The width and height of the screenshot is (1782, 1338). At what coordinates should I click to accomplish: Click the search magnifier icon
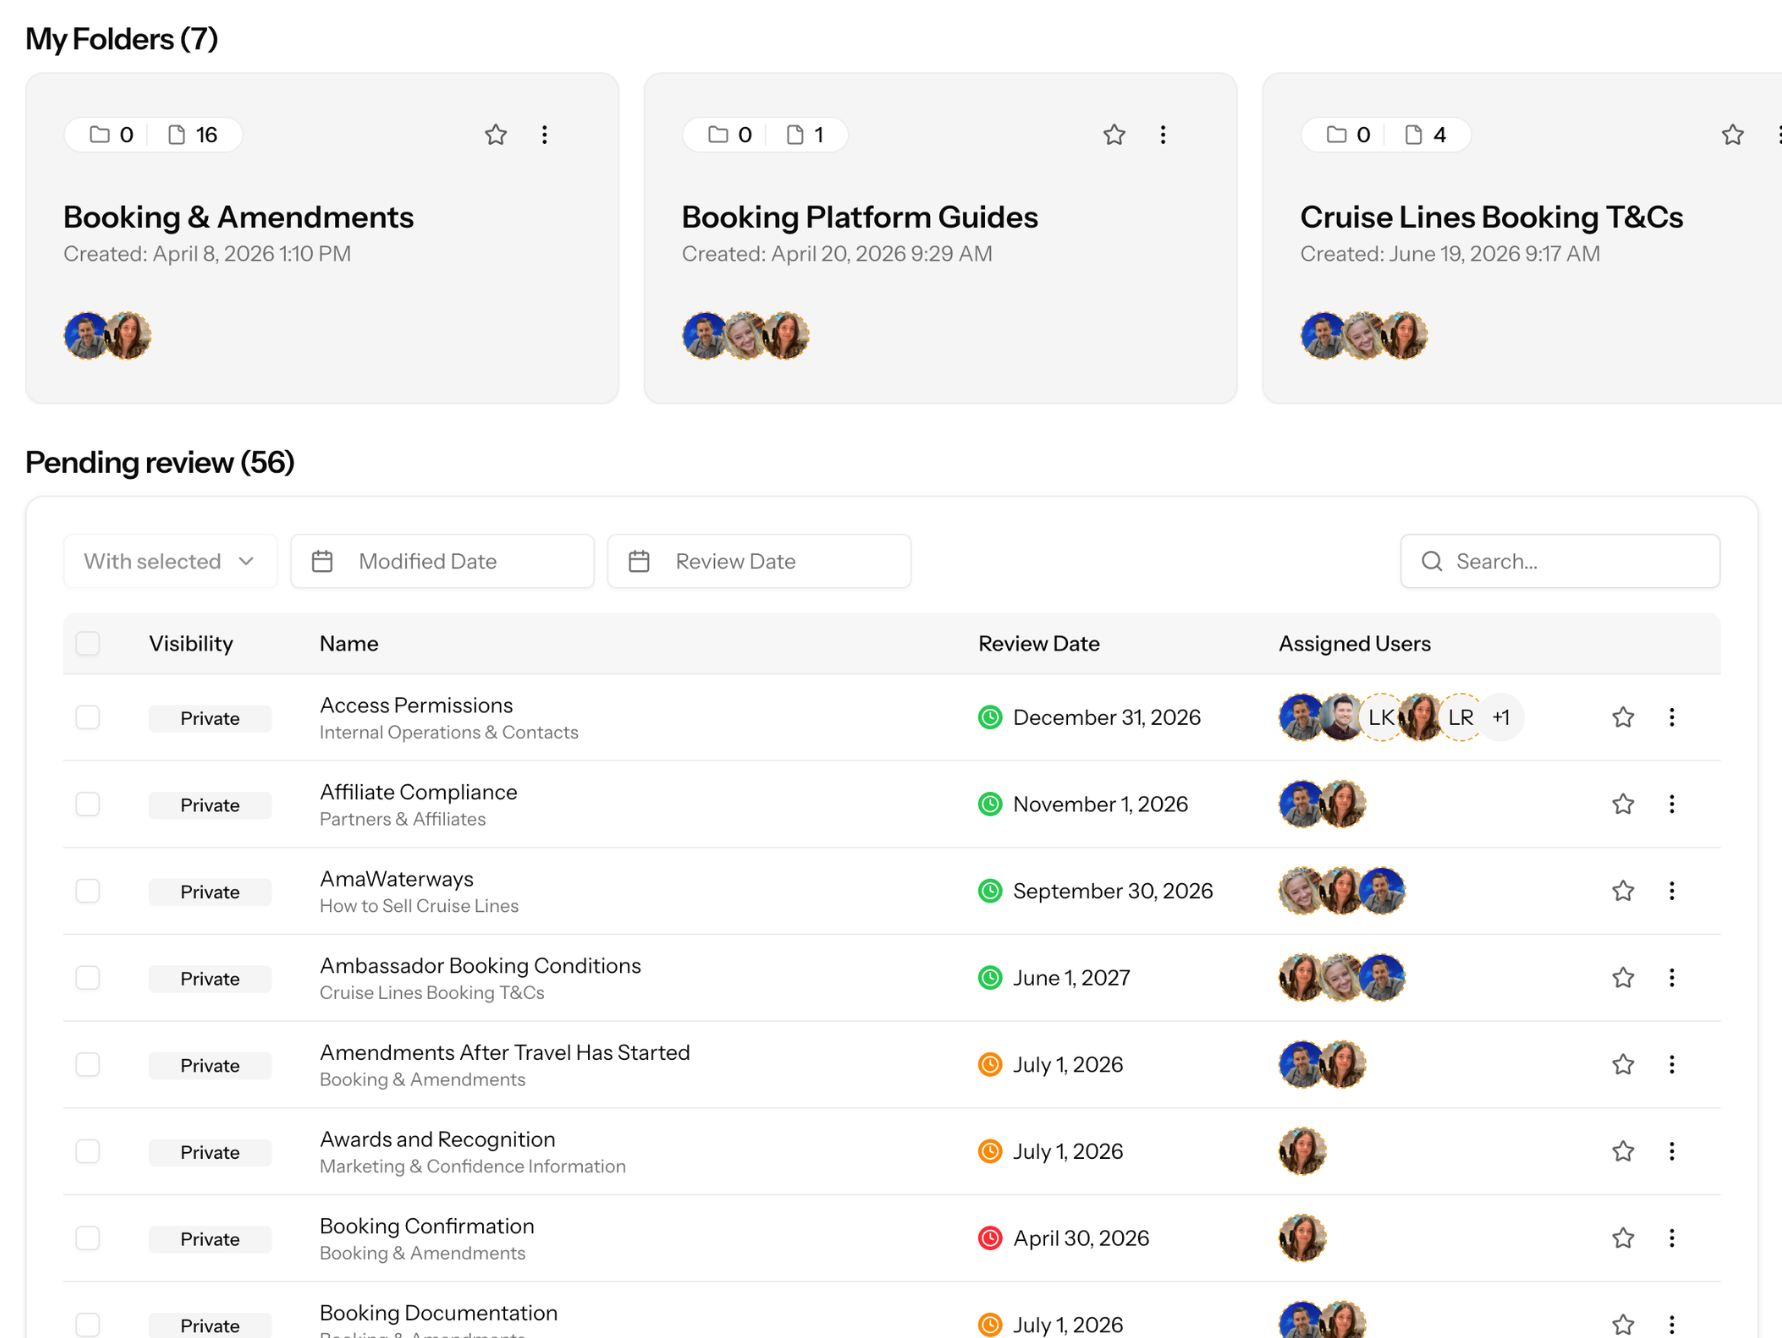(1432, 561)
